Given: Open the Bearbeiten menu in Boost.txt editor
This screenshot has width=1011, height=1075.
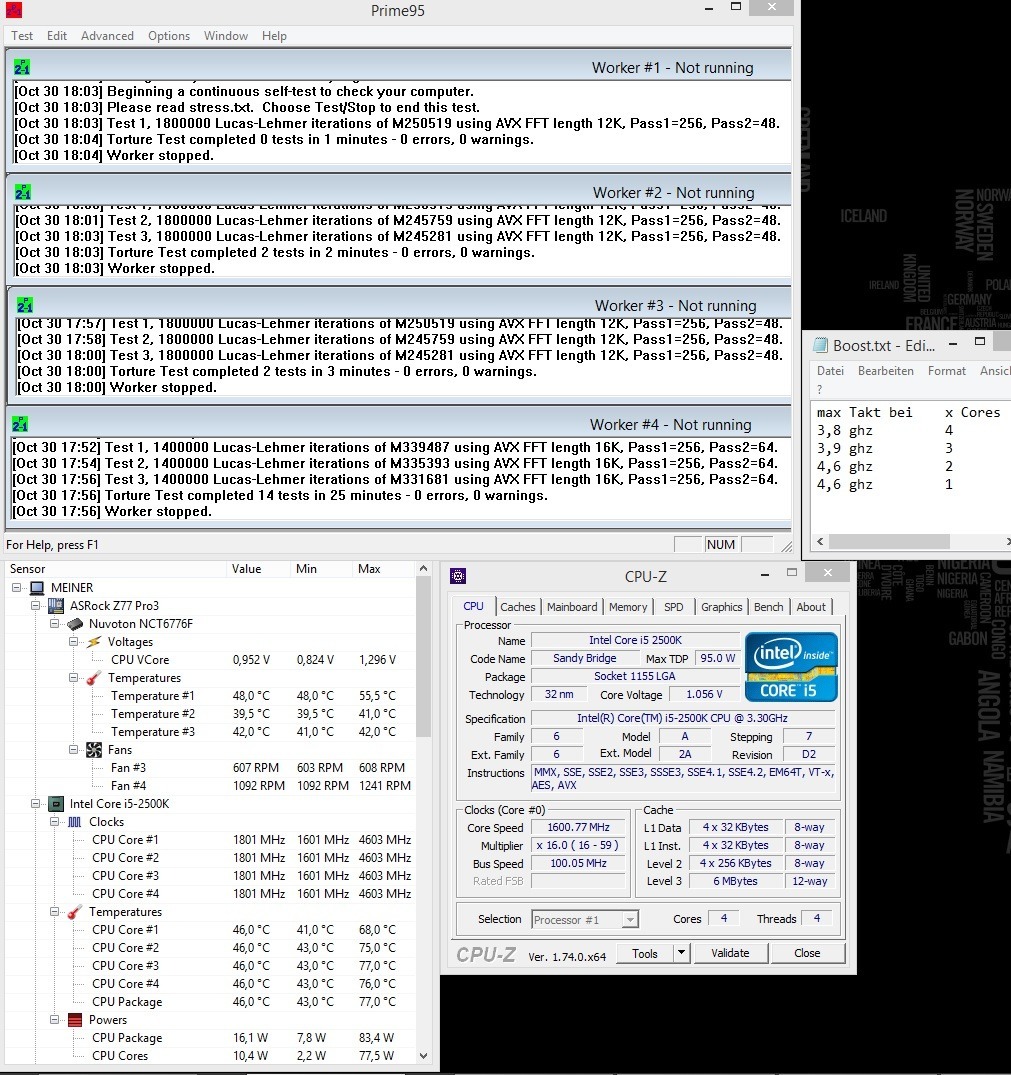Looking at the screenshot, I should (886, 370).
